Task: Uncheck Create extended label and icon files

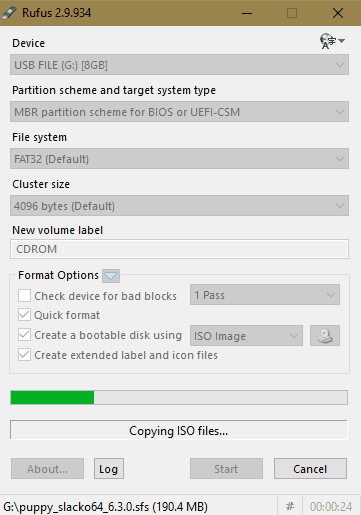Action: tap(24, 355)
